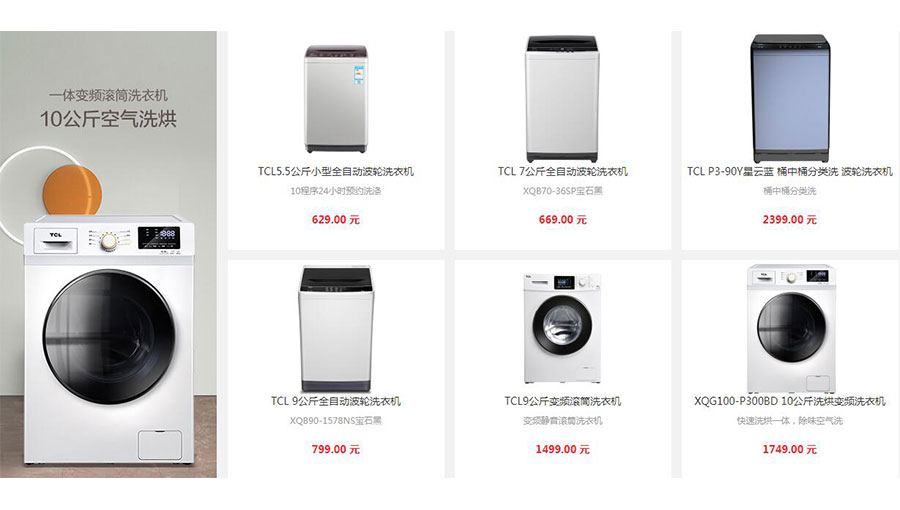Click the XQG100-P300BD washer-dryer image
Viewport: 900px width, 510px height.
tap(790, 329)
